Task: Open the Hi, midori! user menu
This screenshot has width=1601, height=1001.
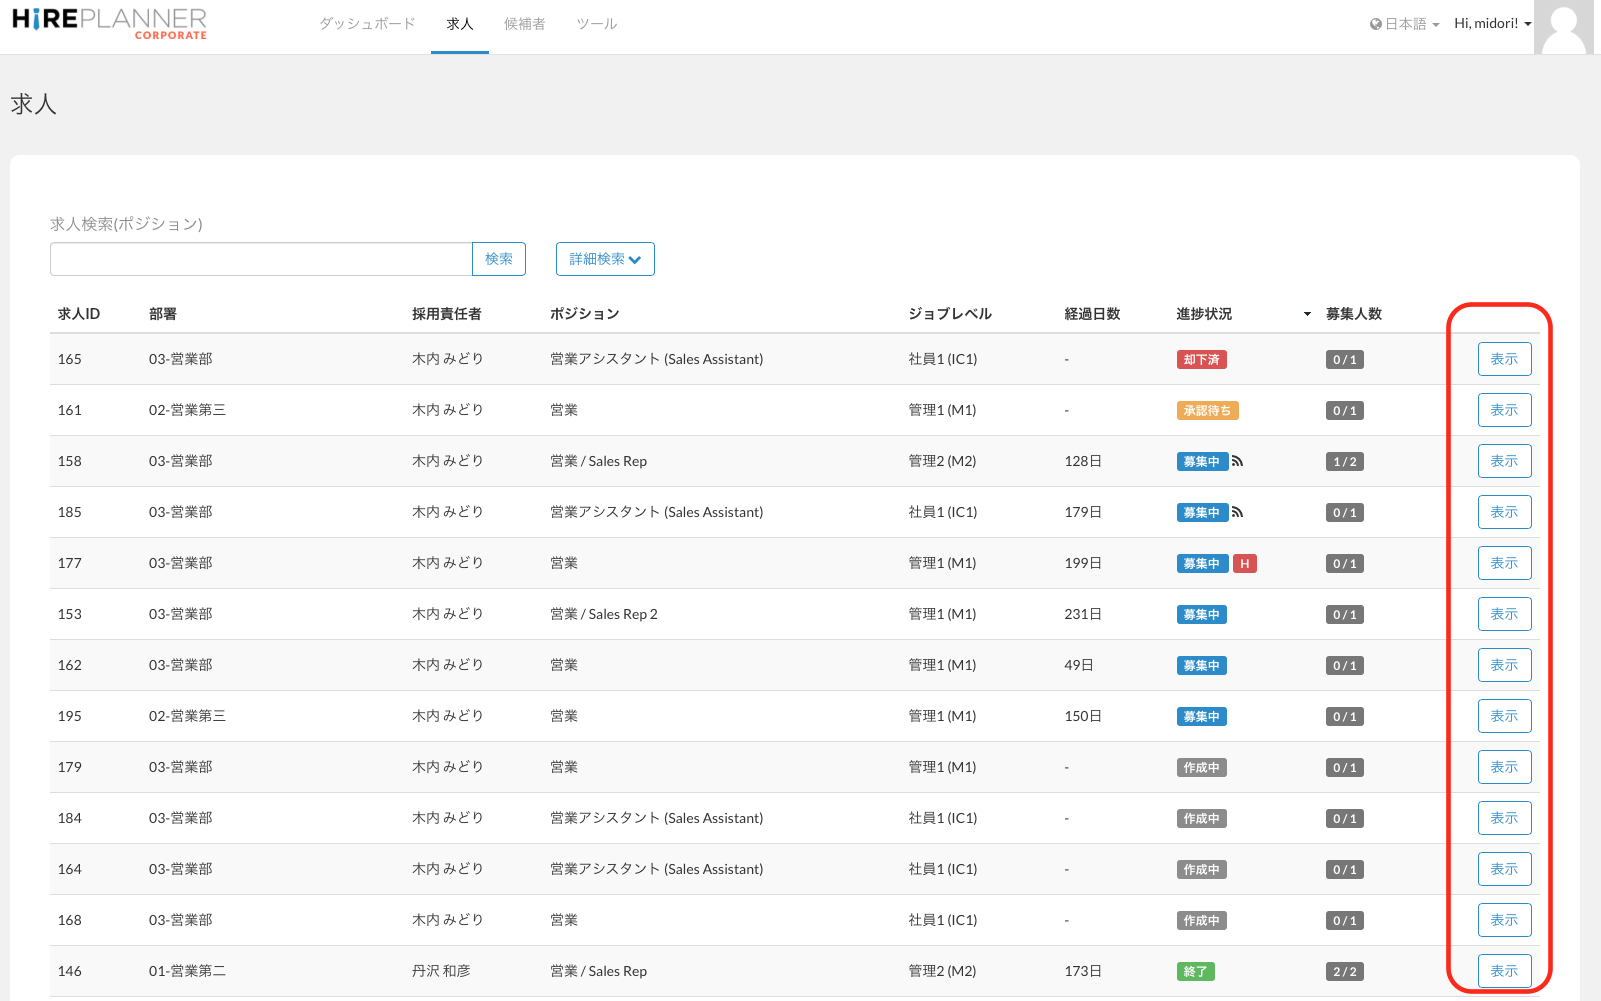Action: click(x=1492, y=24)
